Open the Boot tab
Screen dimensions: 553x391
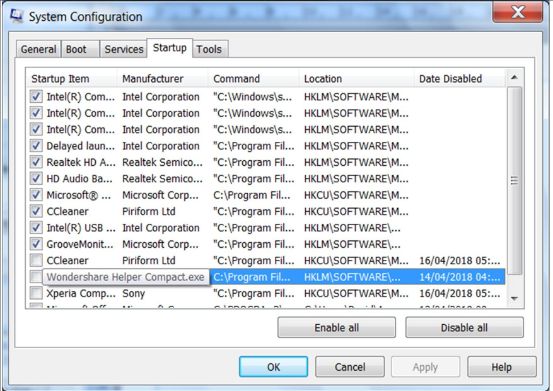76,49
